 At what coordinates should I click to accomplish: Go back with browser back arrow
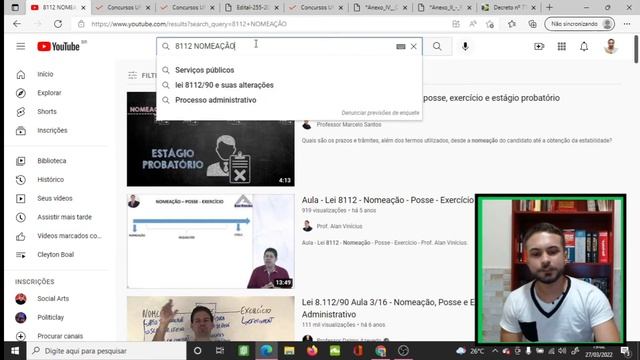coord(17,24)
